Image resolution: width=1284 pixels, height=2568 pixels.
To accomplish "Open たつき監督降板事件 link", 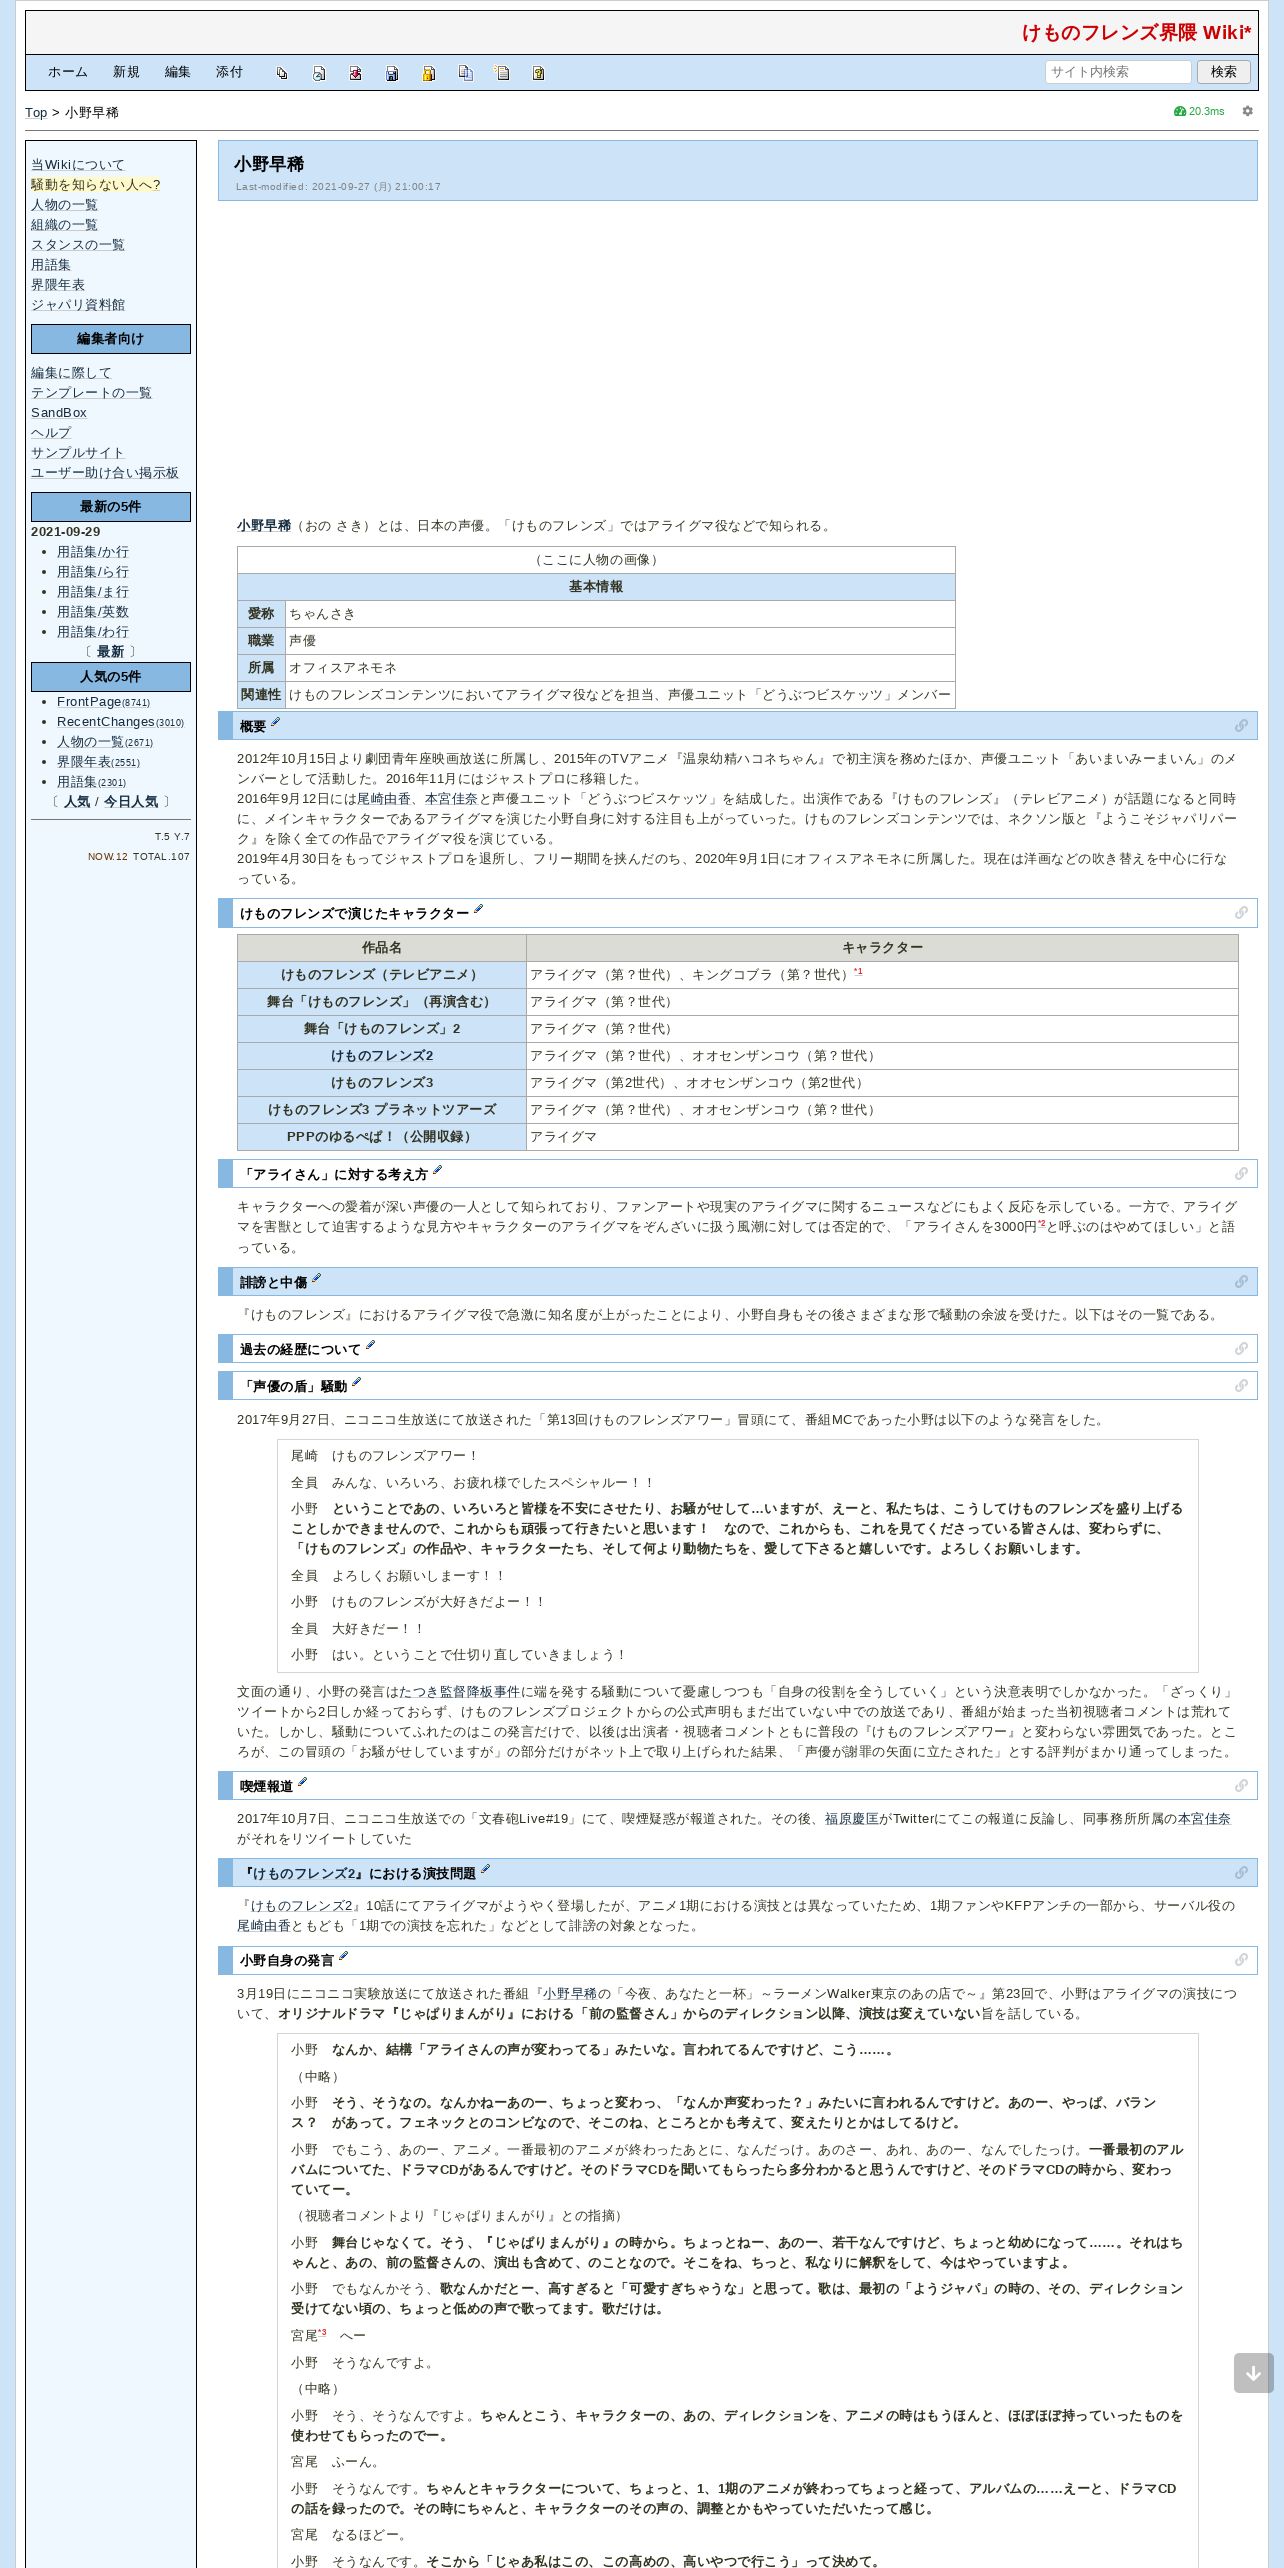I will click(x=460, y=1692).
